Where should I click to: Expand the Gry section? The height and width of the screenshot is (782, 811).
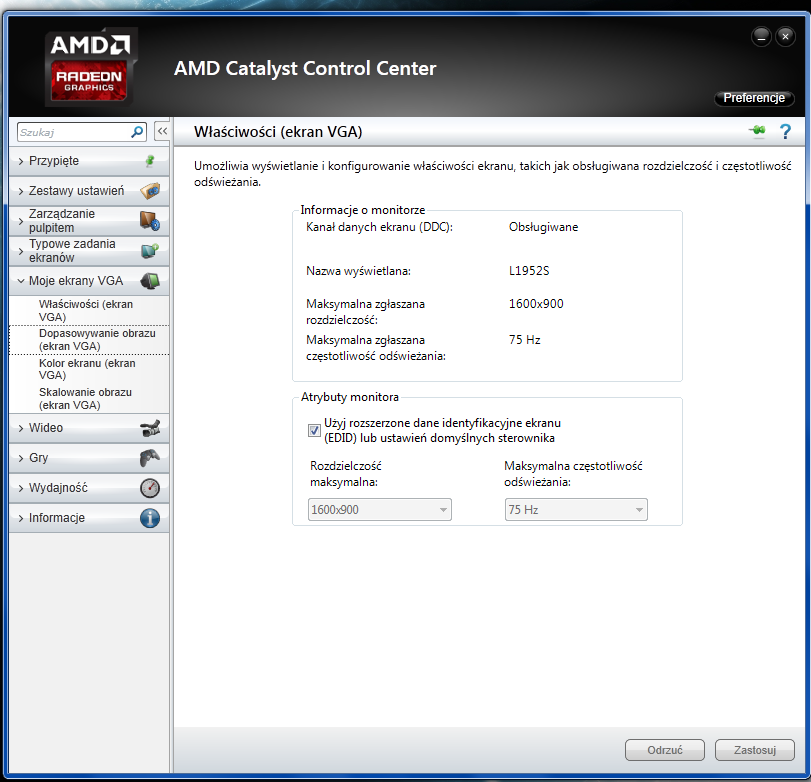tap(89, 458)
